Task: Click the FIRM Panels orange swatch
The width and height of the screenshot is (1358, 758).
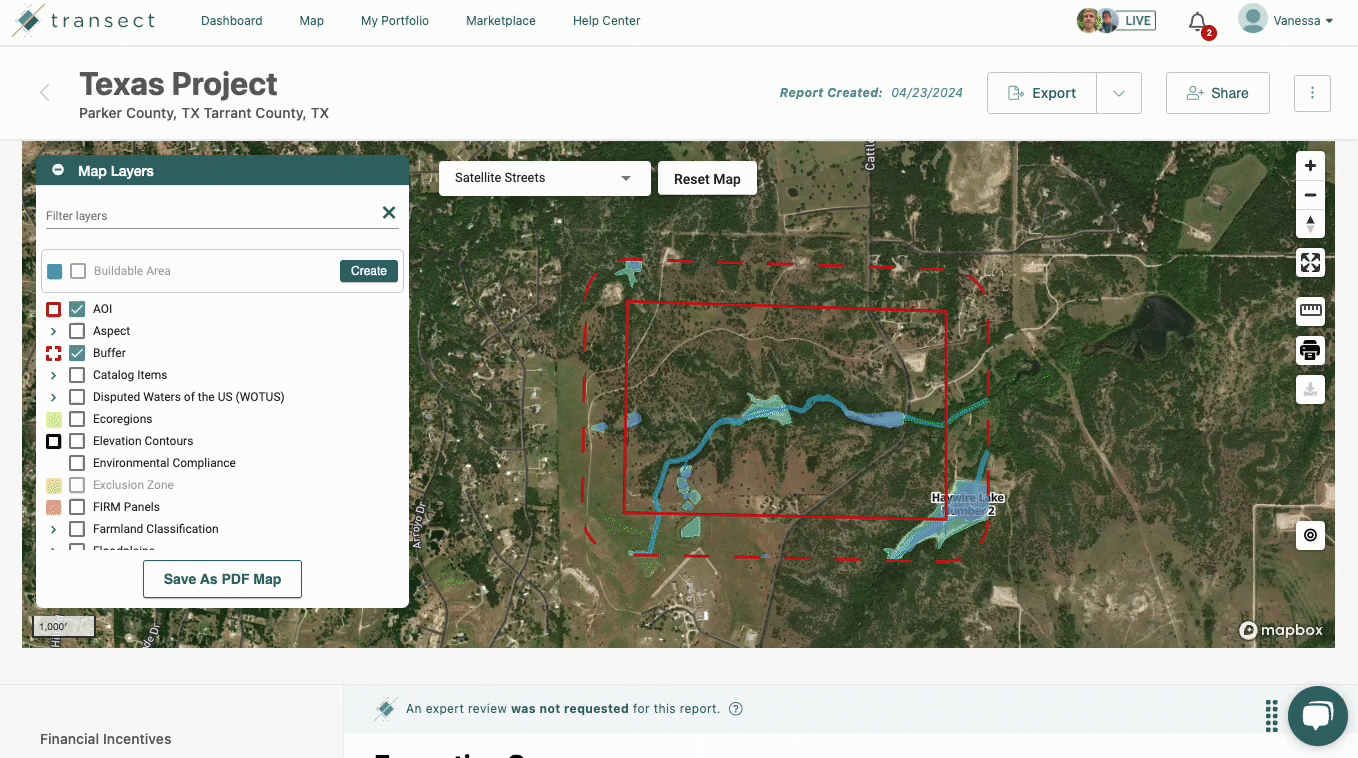Action: pos(54,507)
